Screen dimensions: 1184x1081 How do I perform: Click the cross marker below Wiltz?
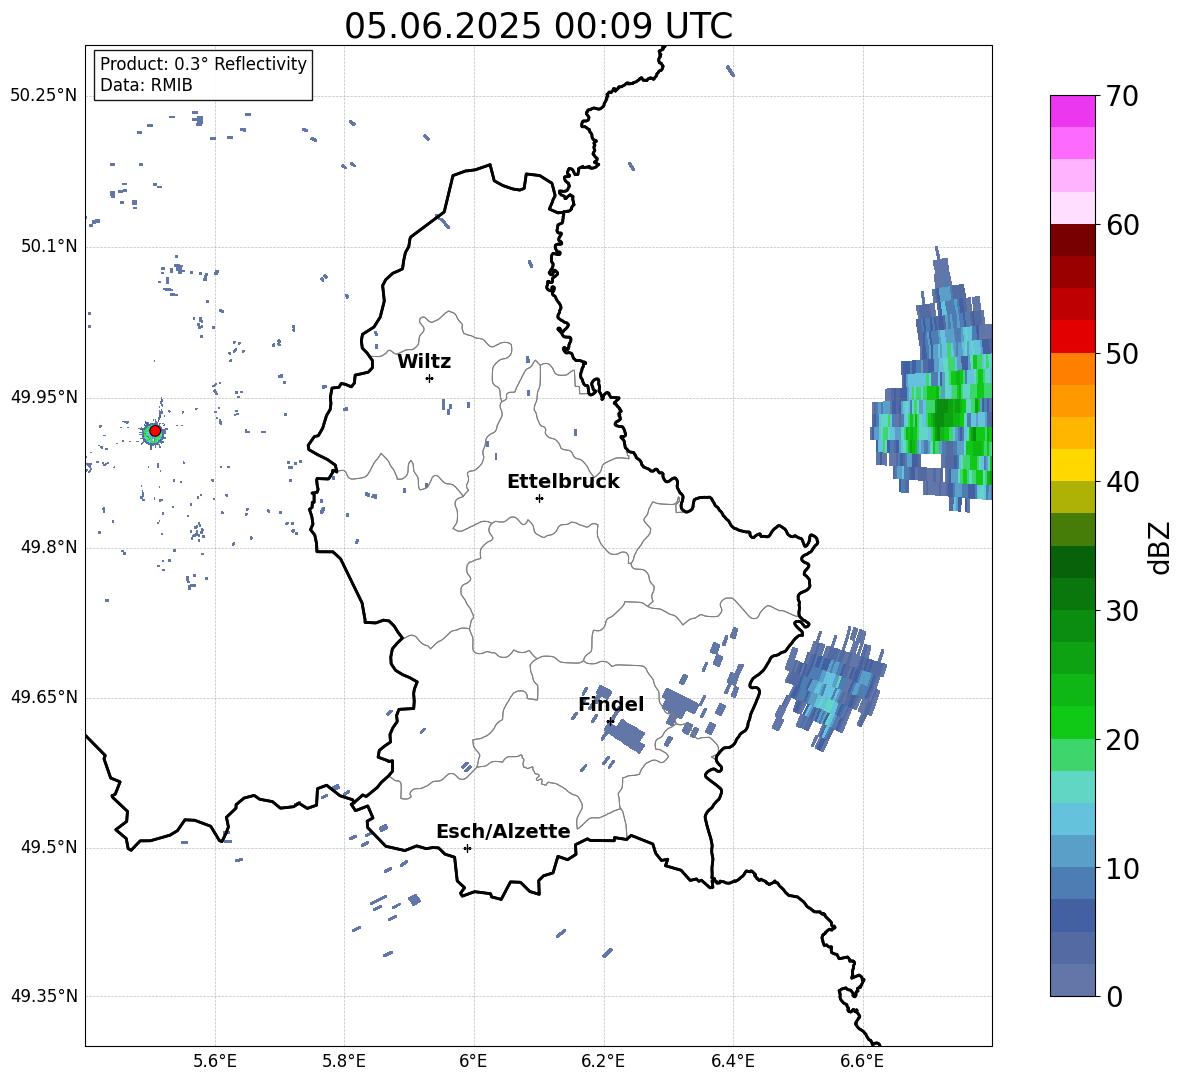429,378
